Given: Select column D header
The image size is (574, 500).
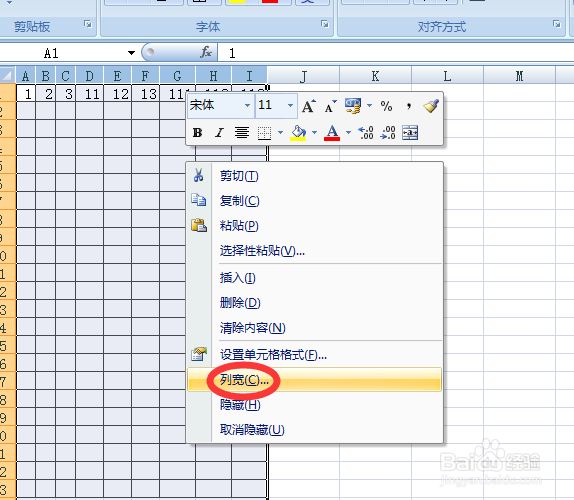Looking at the screenshot, I should (x=90, y=76).
